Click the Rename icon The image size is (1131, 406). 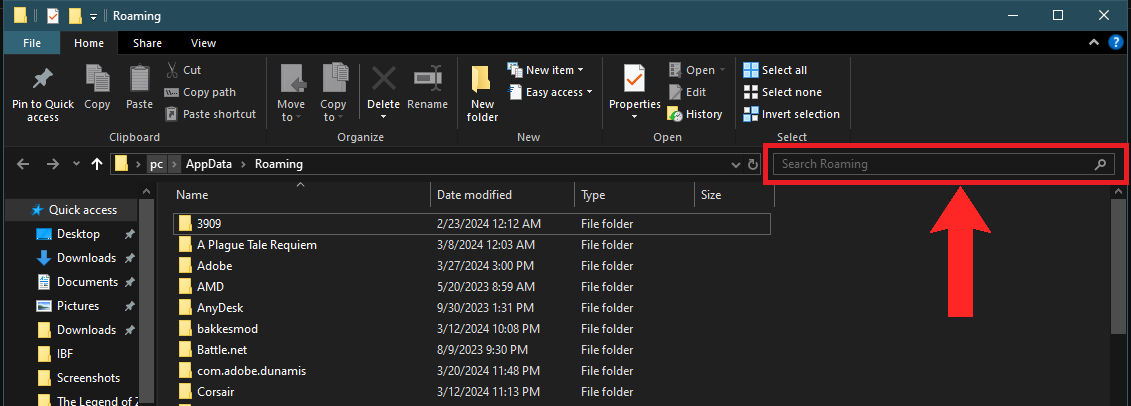[x=428, y=79]
